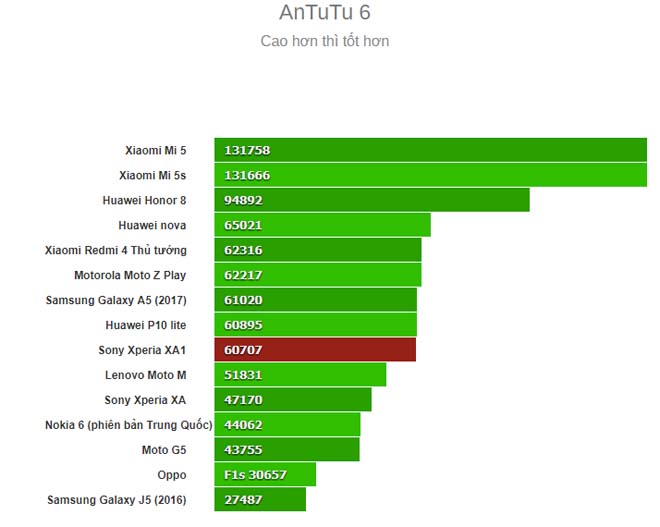Select the Sony Xperia XA1 label
This screenshot has width=660, height=527.
click(142, 350)
